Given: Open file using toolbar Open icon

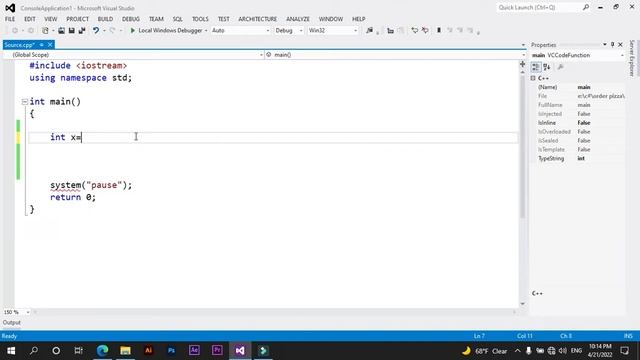Looking at the screenshot, I should tap(61, 31).
